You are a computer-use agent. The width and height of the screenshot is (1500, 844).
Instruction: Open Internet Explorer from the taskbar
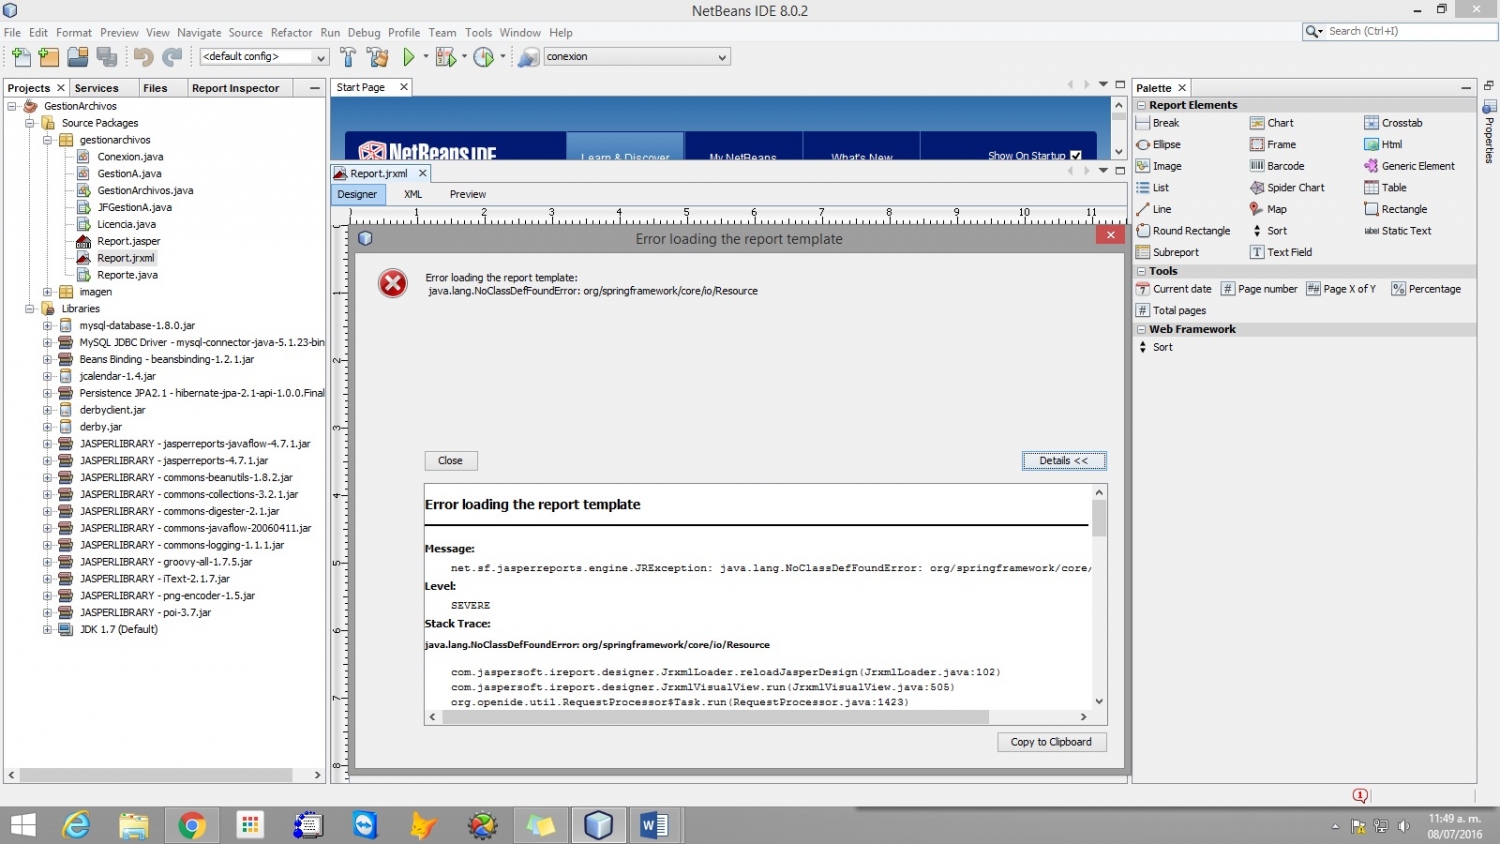pyautogui.click(x=76, y=825)
